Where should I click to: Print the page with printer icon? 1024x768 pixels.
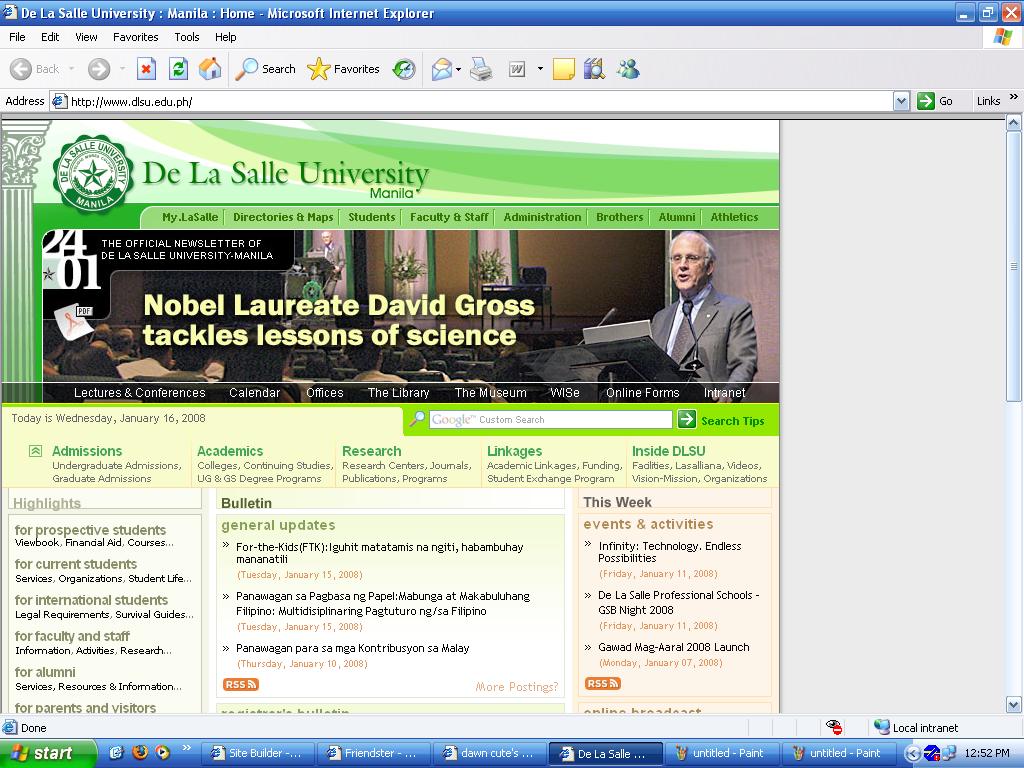(481, 69)
